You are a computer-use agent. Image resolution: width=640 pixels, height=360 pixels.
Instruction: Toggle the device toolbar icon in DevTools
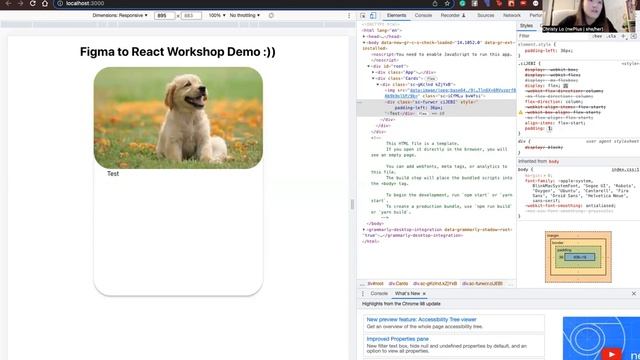[373, 16]
